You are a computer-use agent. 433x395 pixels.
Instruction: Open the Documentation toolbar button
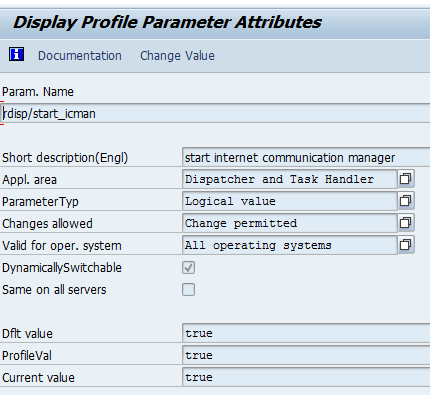pyautogui.click(x=80, y=56)
